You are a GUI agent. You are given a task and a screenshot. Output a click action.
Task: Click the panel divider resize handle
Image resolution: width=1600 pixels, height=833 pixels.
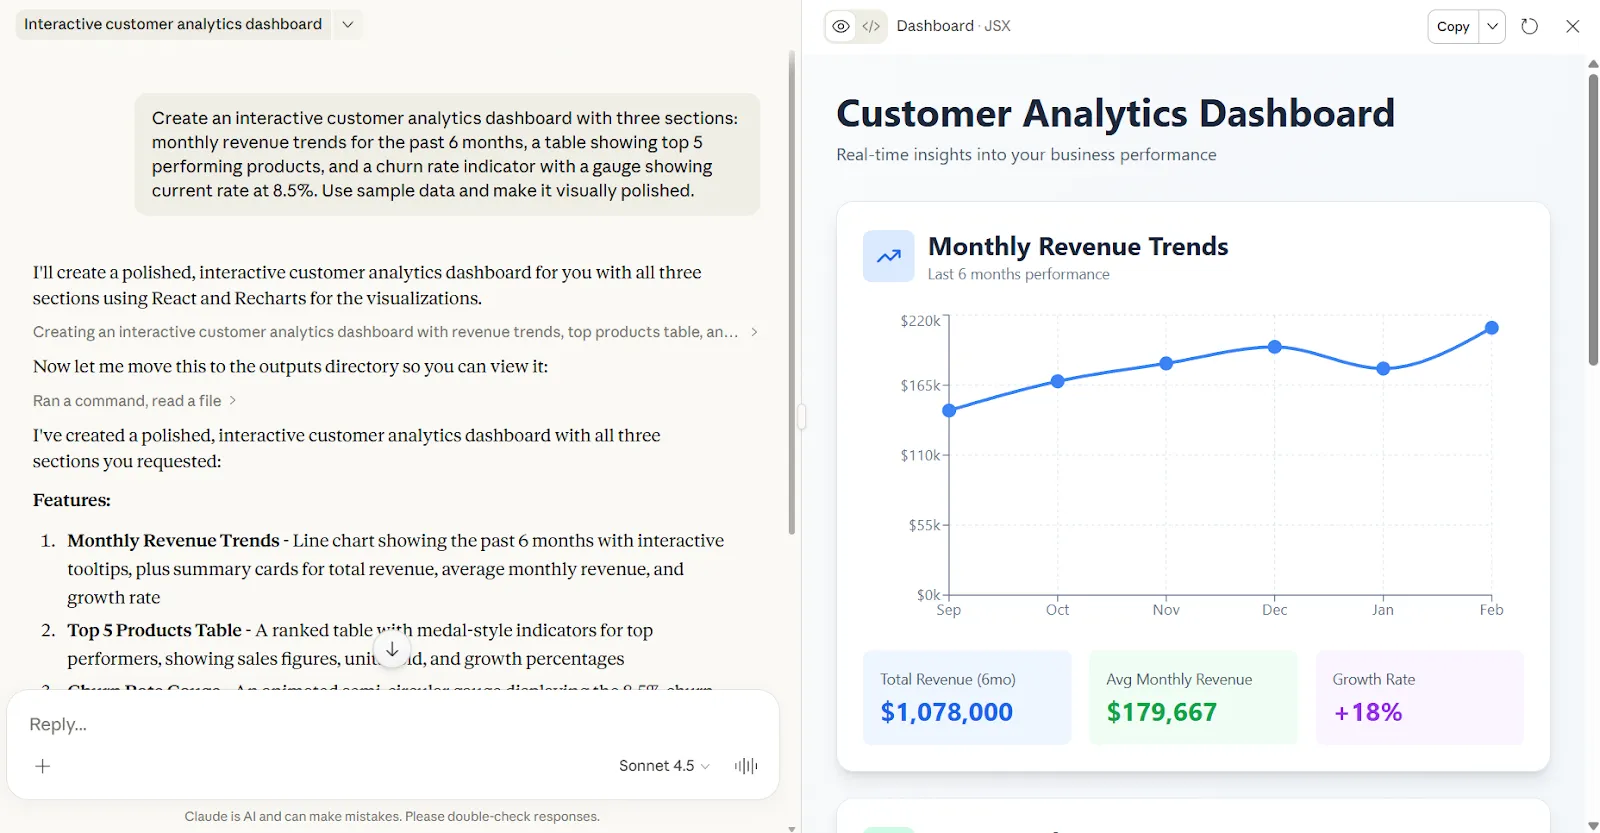[801, 416]
